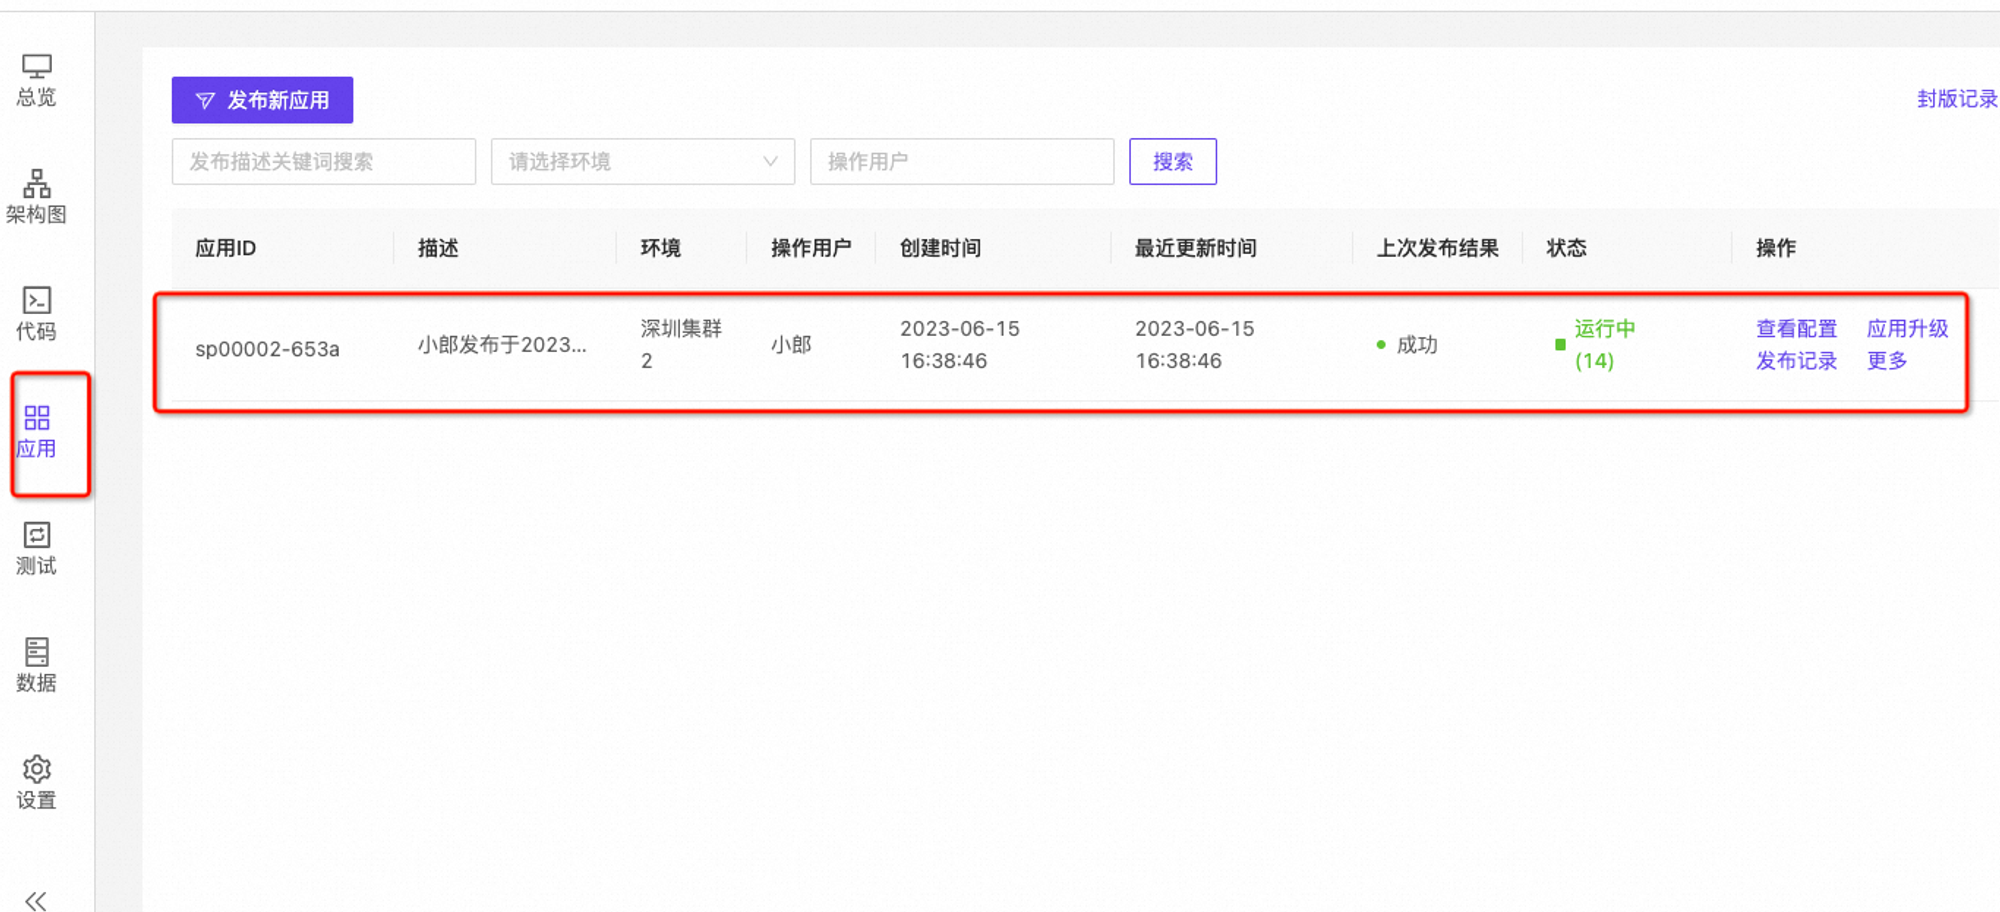
Task: Select the 数据 data section
Action: coord(36,665)
